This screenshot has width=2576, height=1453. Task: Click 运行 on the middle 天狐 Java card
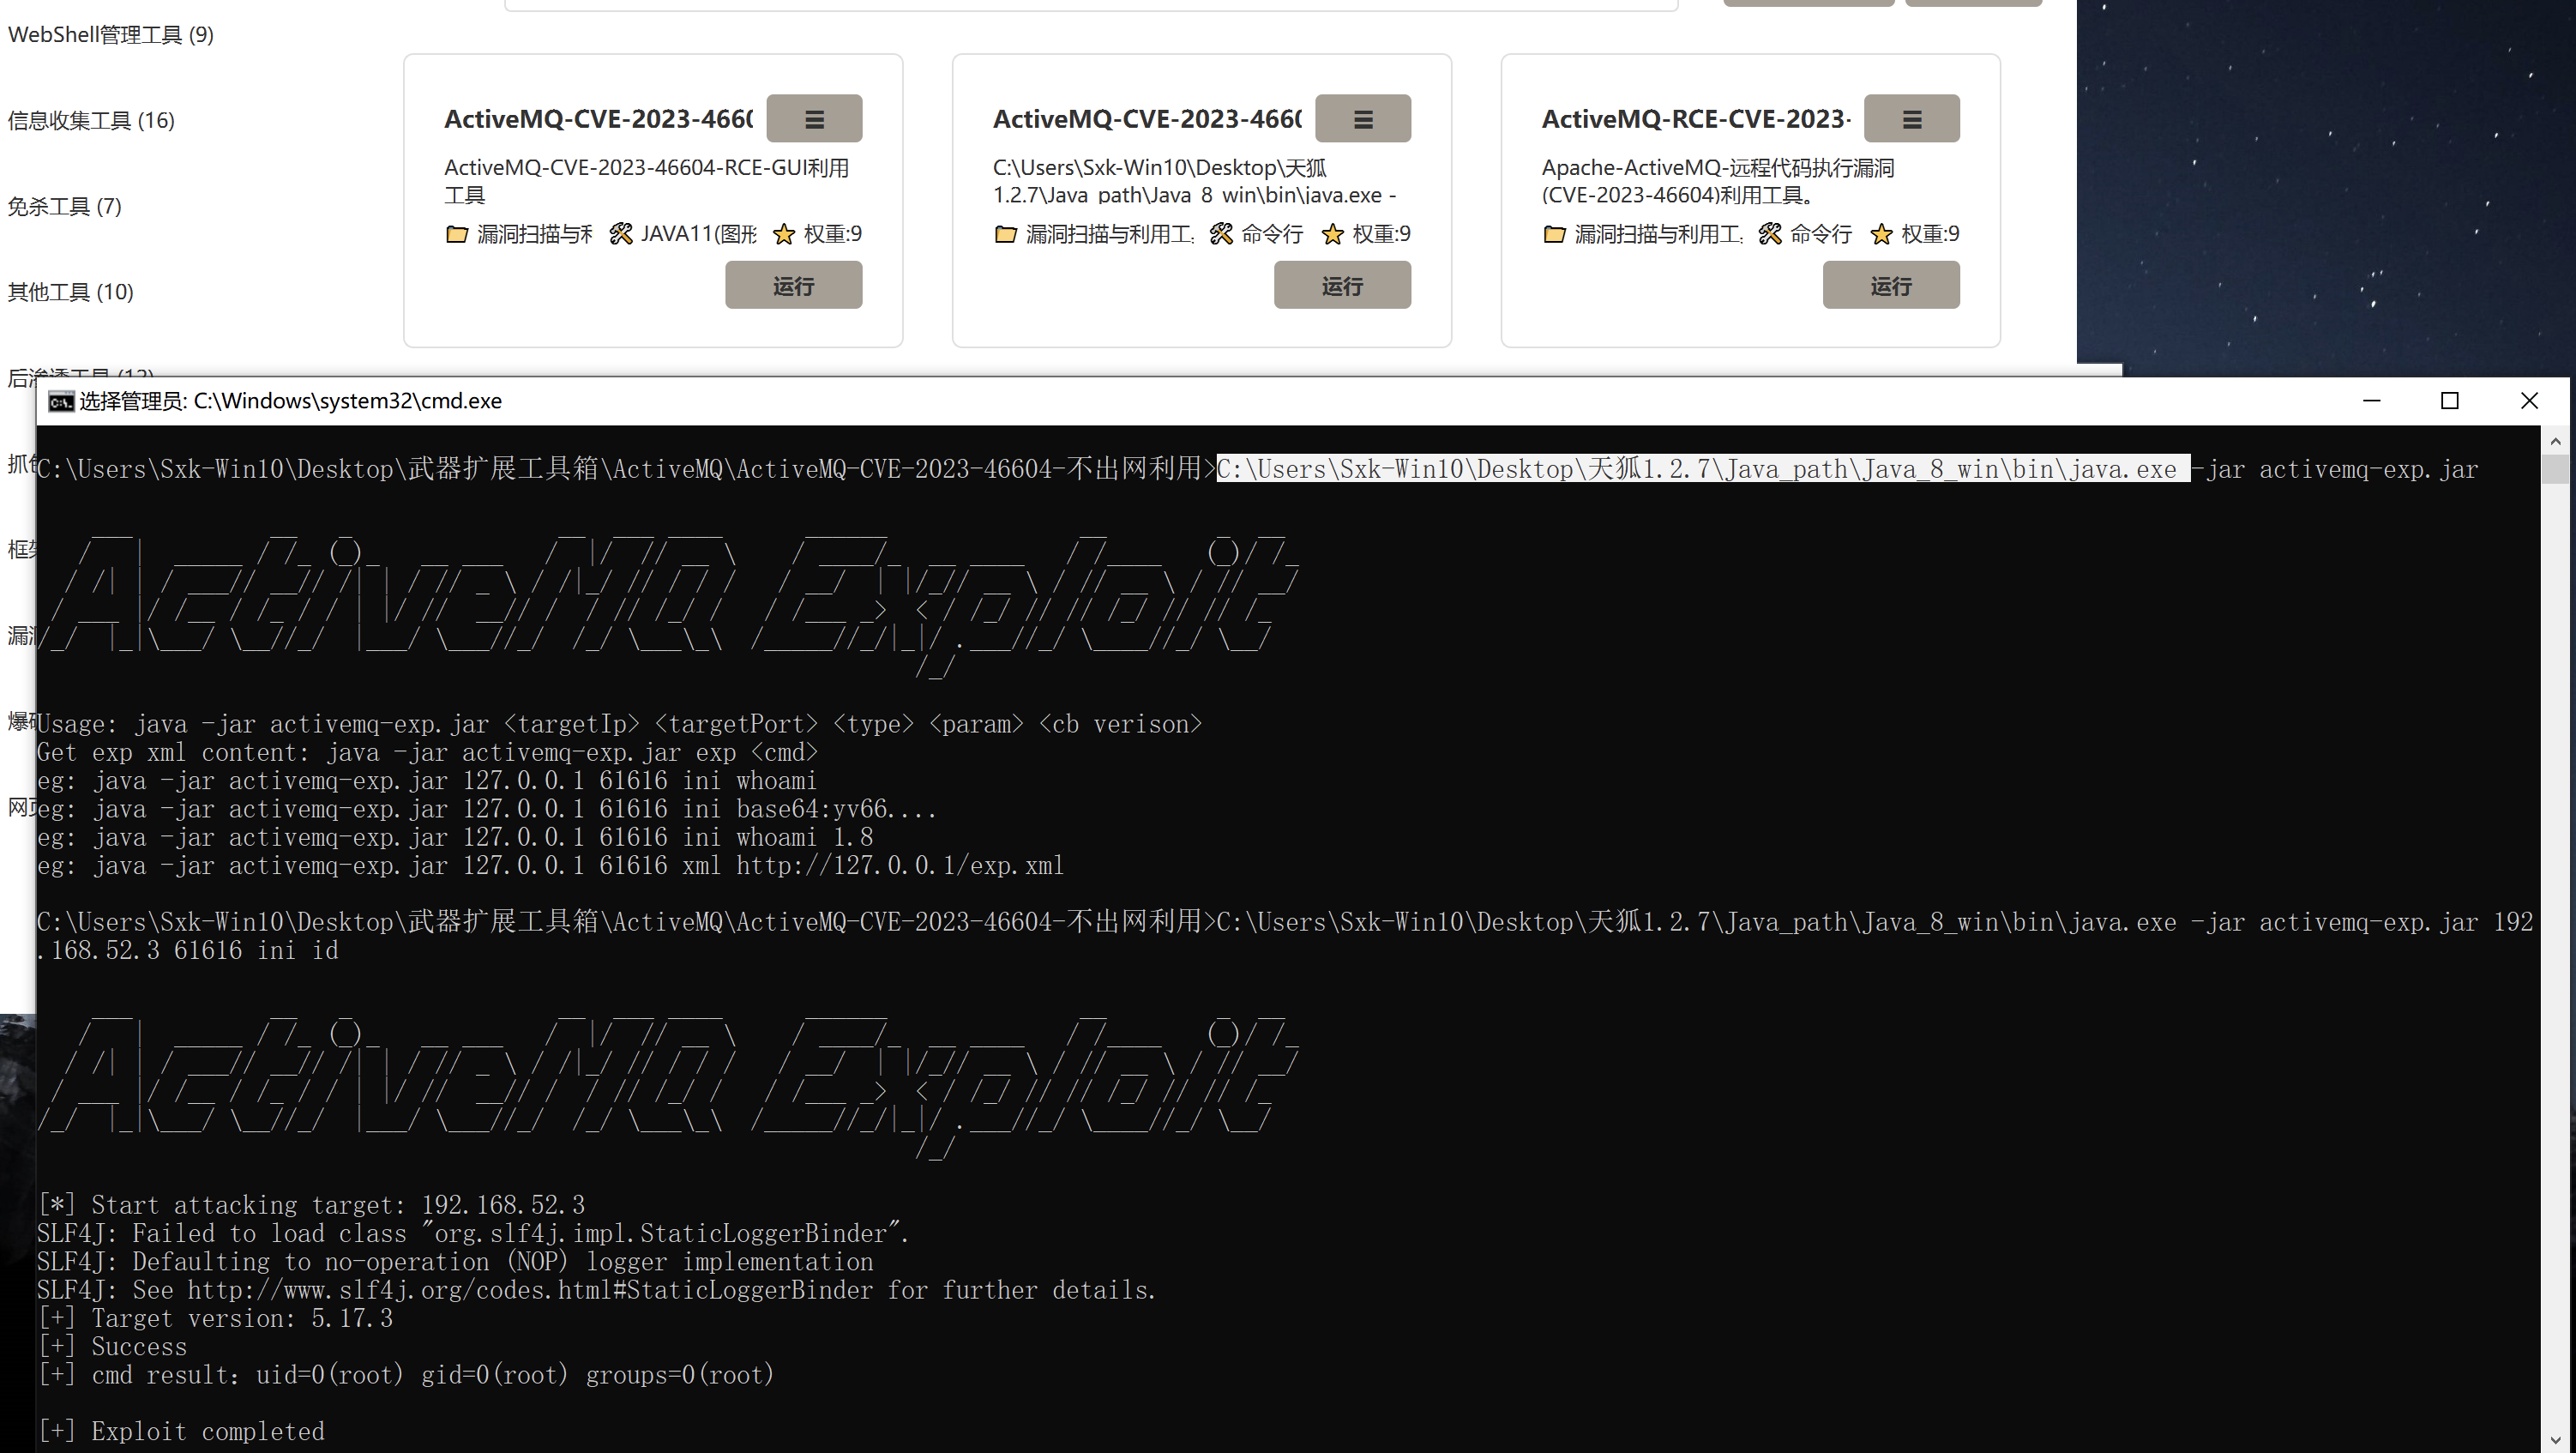point(1342,285)
